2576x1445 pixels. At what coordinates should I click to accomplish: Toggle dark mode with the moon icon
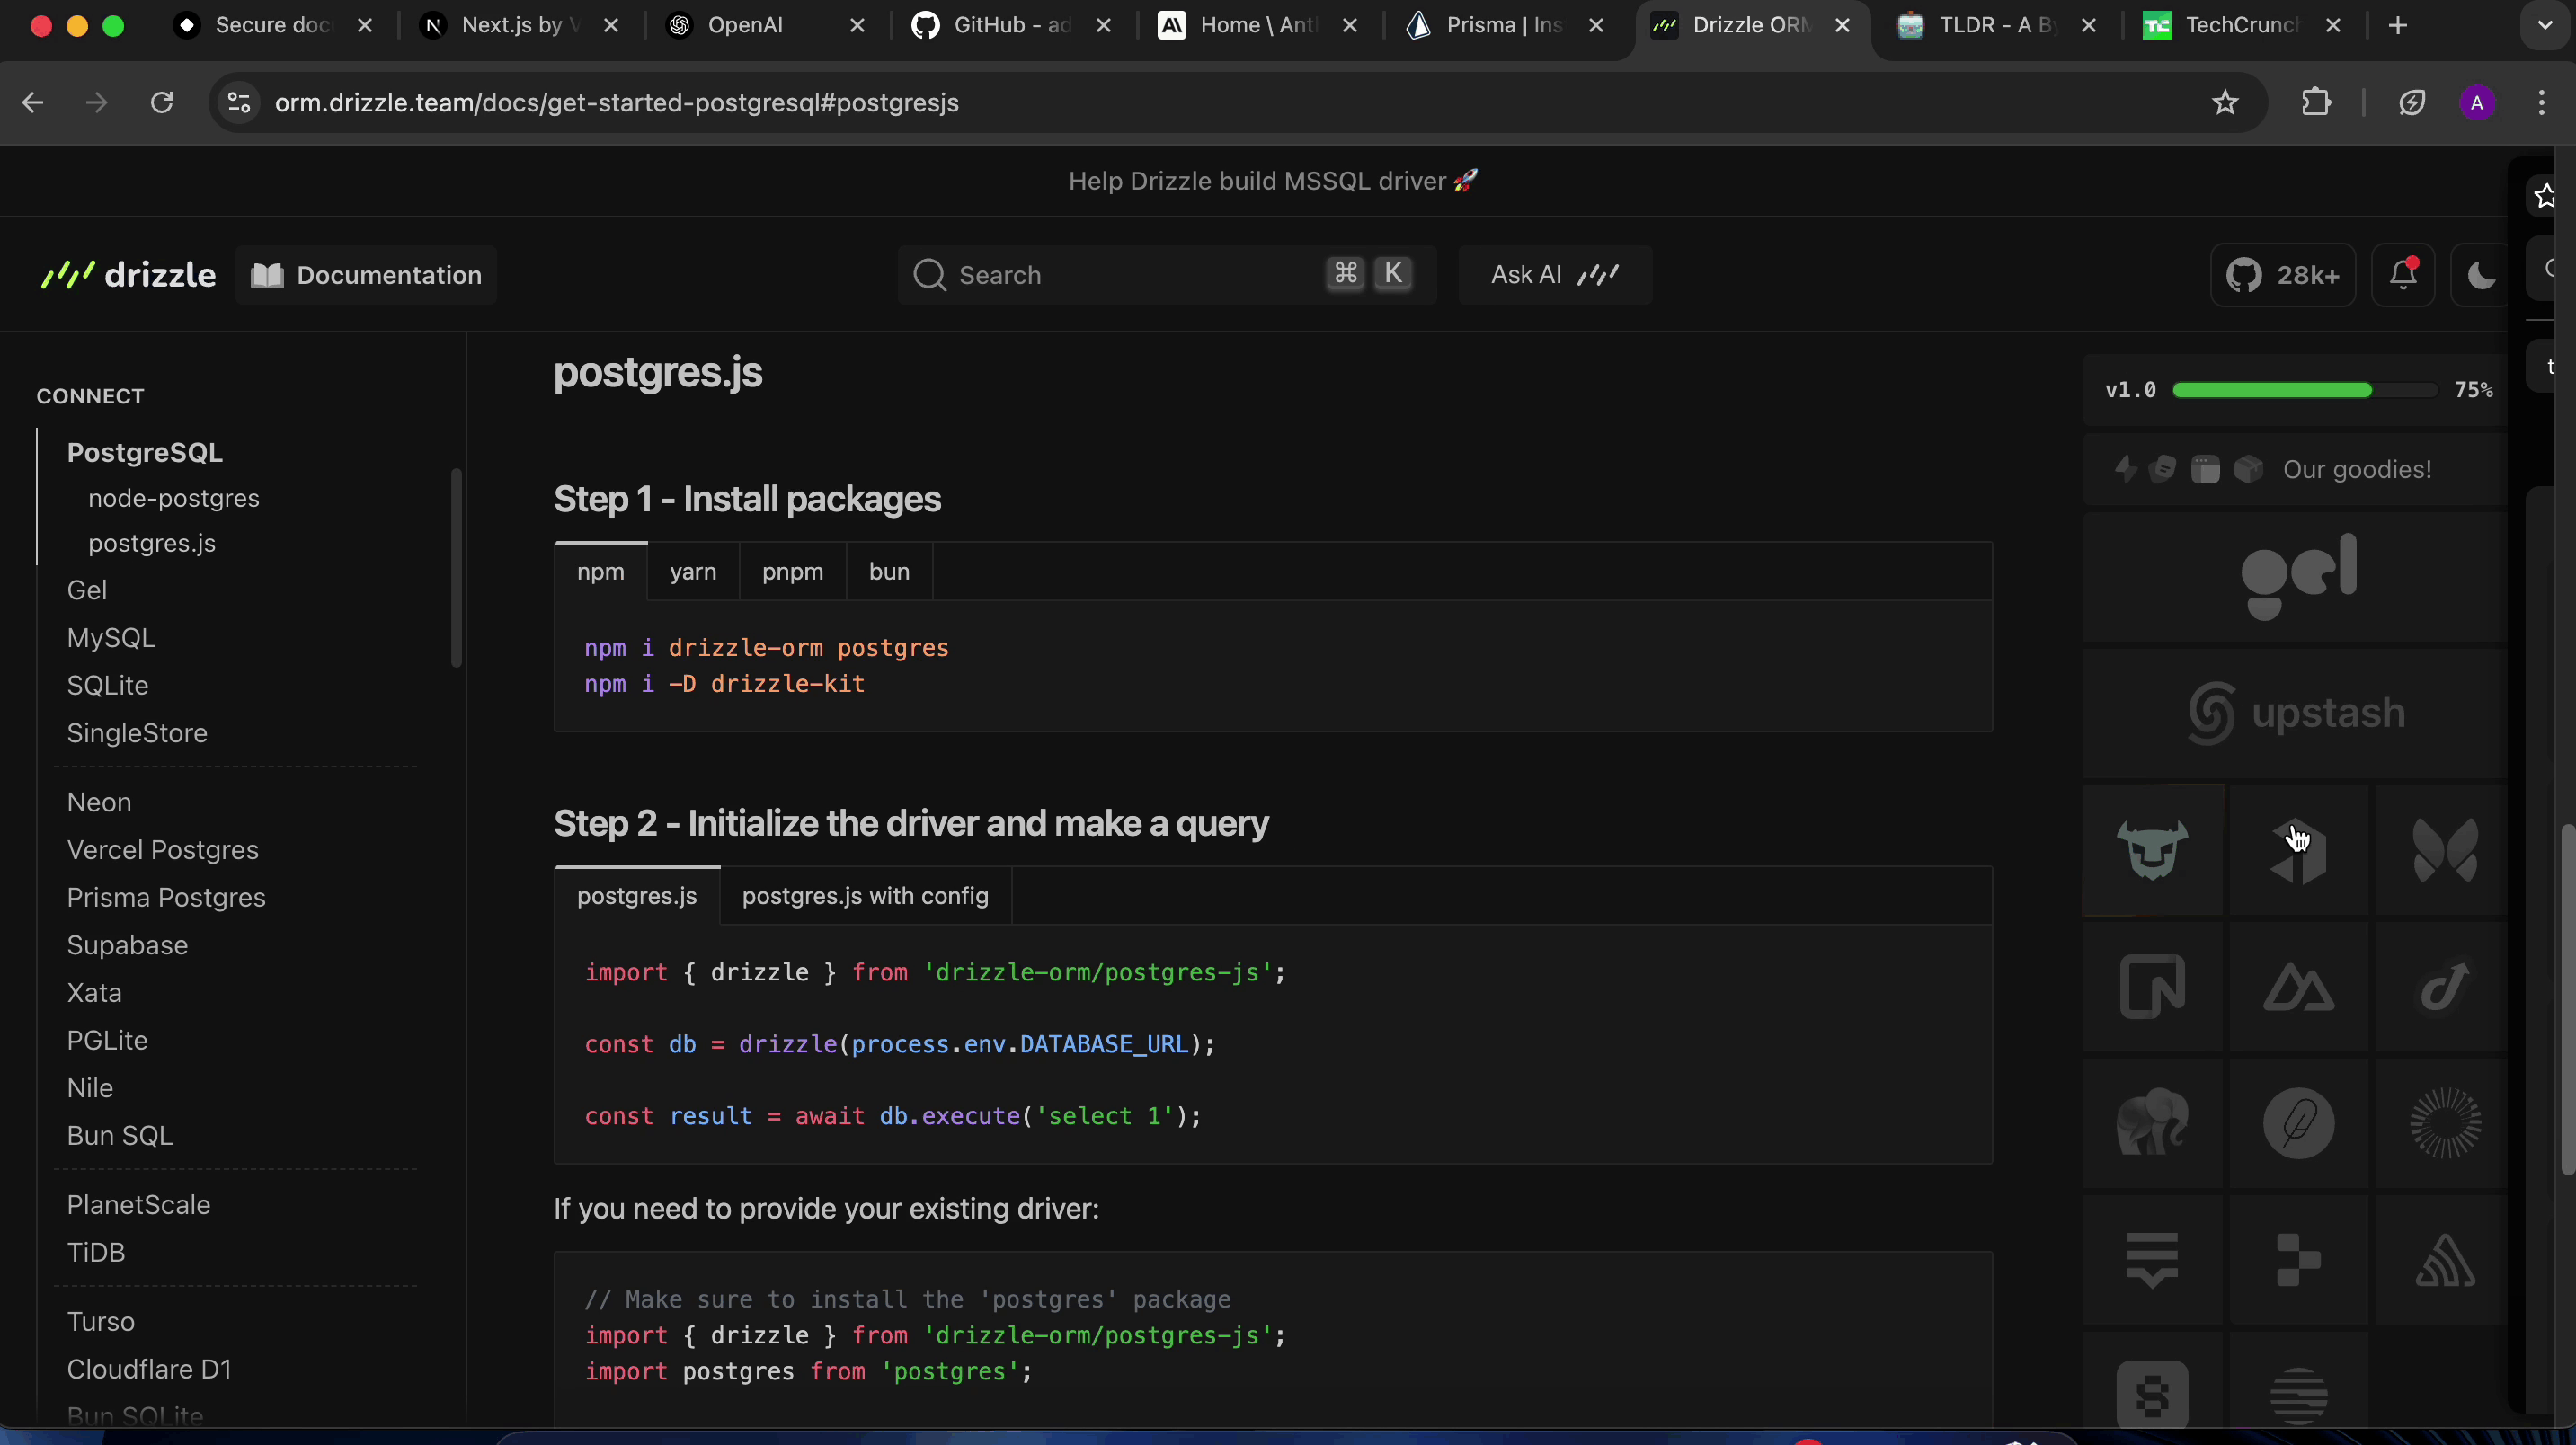click(2481, 275)
